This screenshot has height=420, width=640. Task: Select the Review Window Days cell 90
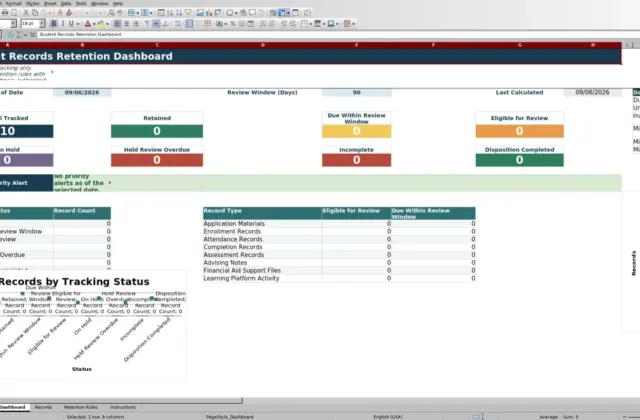click(x=356, y=93)
